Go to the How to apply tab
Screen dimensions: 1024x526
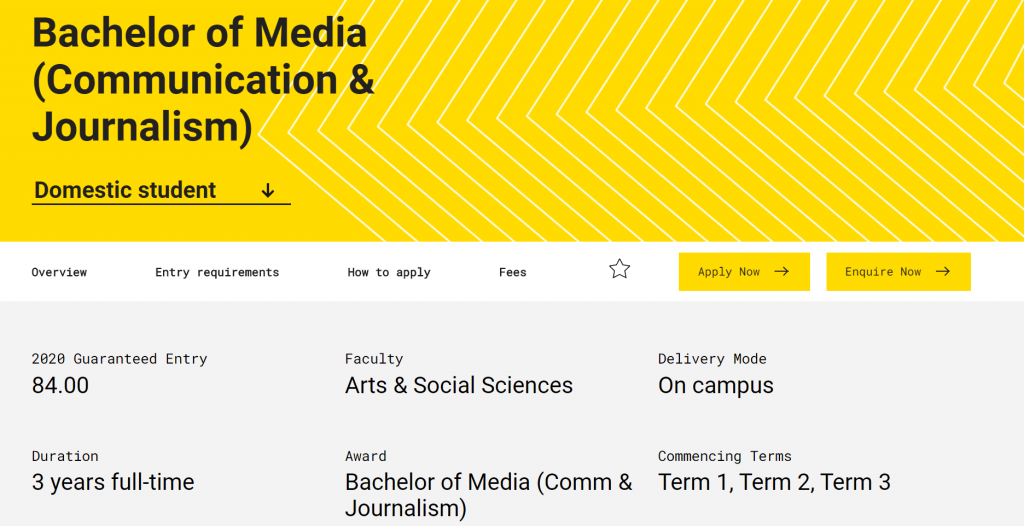(x=389, y=272)
